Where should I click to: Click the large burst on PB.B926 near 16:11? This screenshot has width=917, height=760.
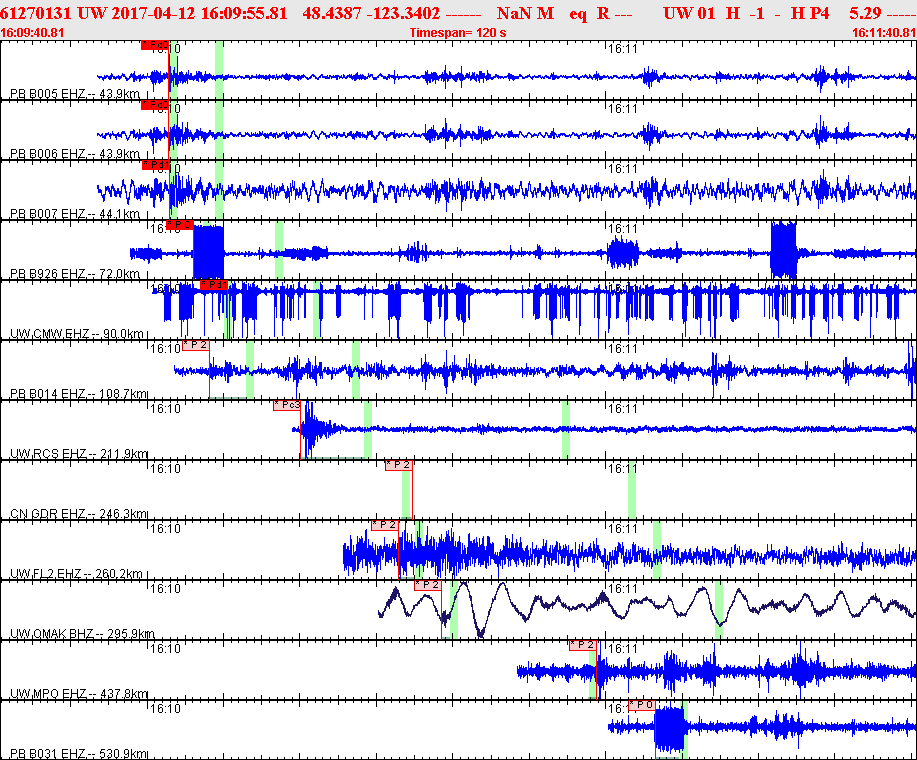pos(623,253)
